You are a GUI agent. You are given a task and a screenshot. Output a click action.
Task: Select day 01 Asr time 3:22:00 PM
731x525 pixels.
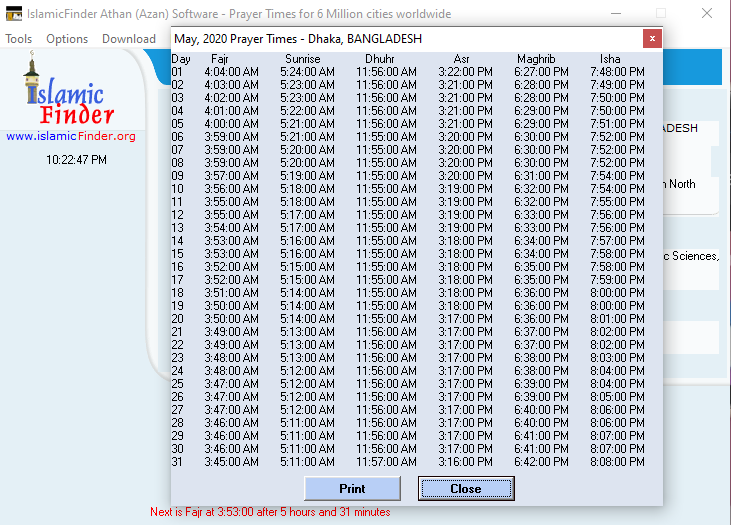pyautogui.click(x=465, y=72)
